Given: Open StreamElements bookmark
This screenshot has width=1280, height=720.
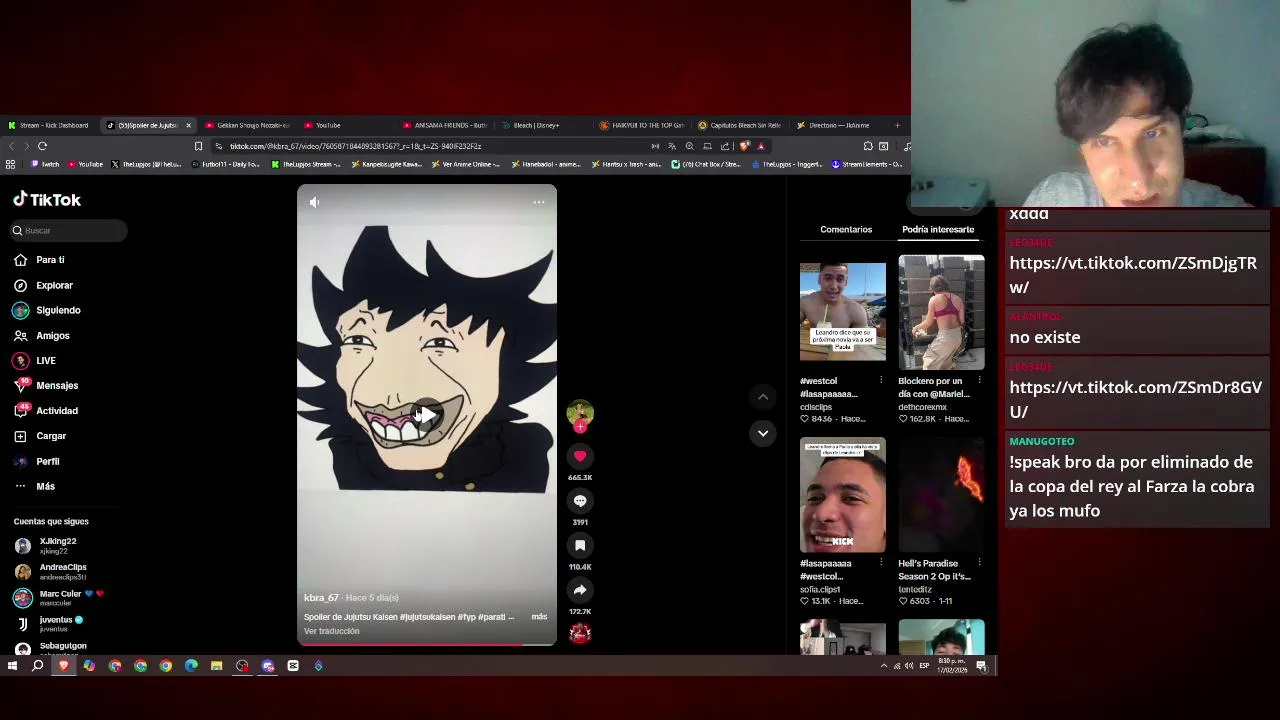Looking at the screenshot, I should point(867,164).
